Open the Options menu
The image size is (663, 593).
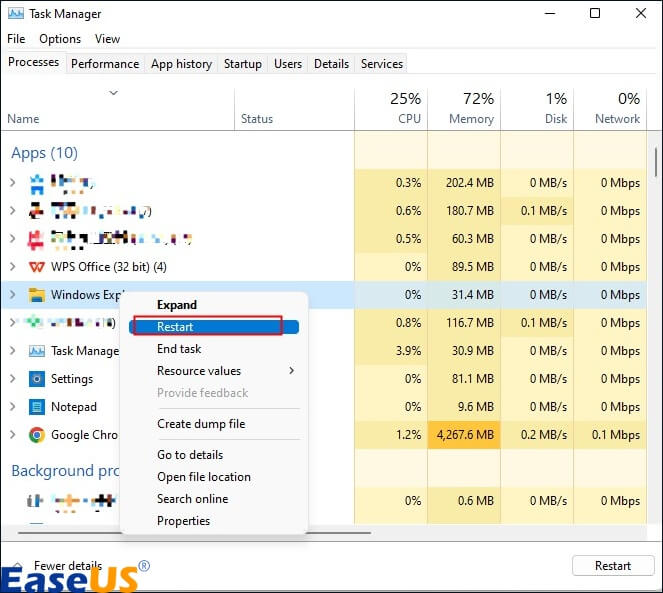[60, 39]
